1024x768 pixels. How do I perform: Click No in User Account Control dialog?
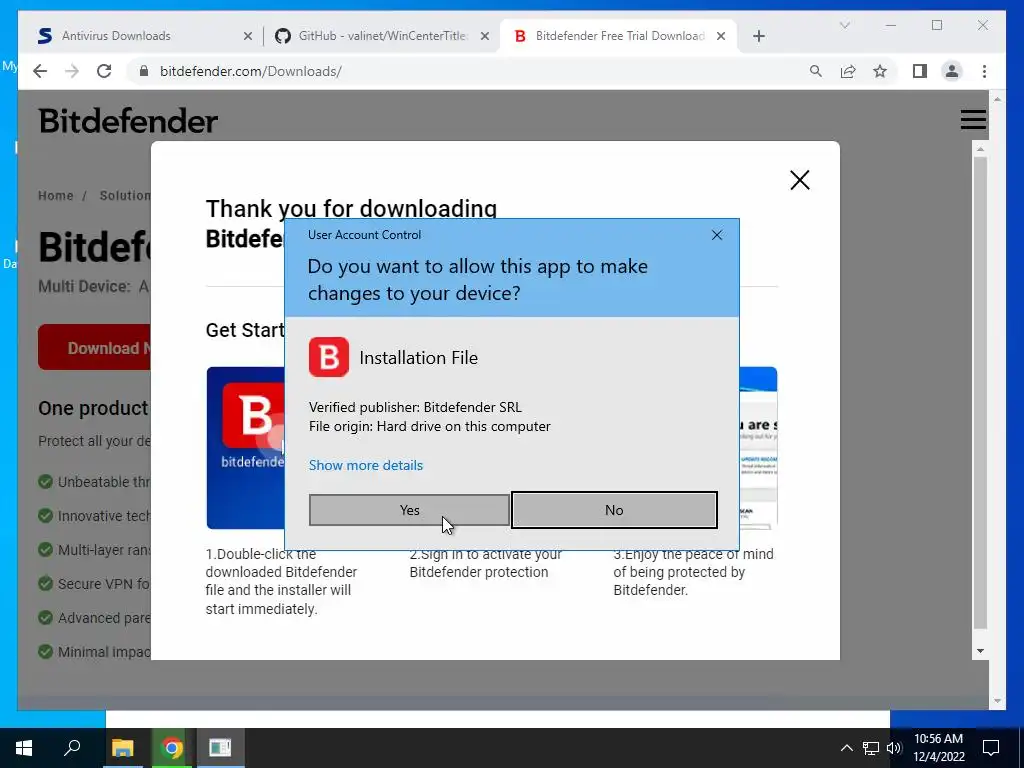pos(614,510)
